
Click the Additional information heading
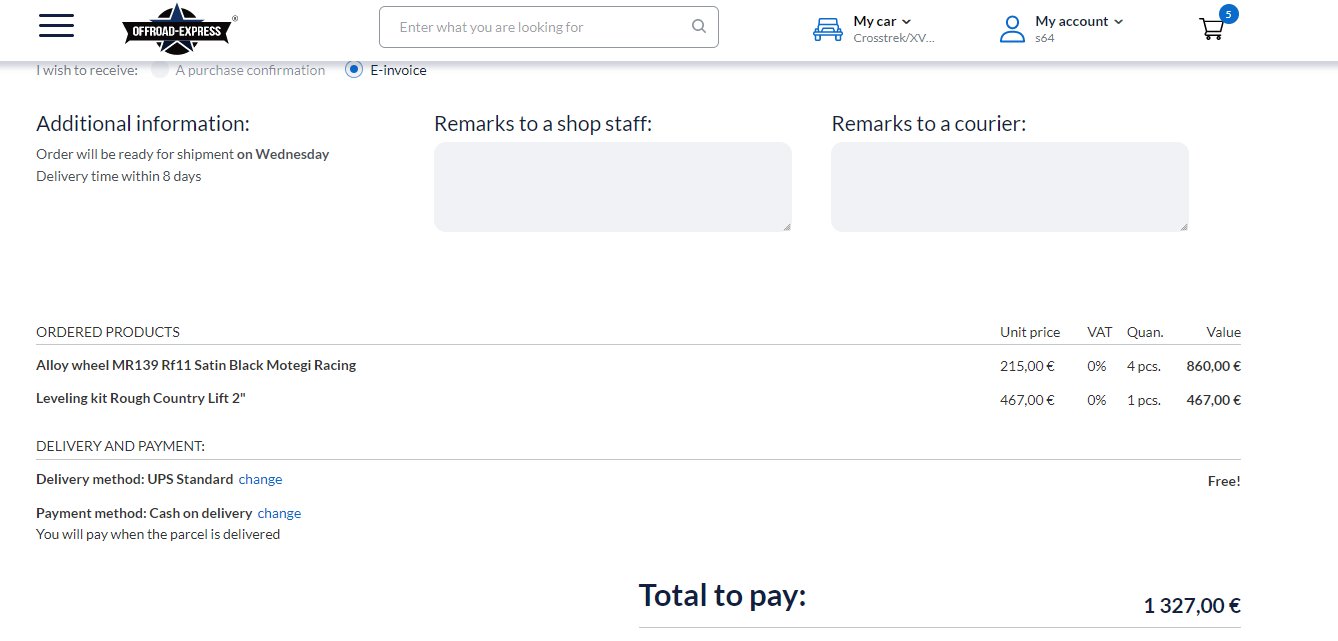pyautogui.click(x=143, y=124)
